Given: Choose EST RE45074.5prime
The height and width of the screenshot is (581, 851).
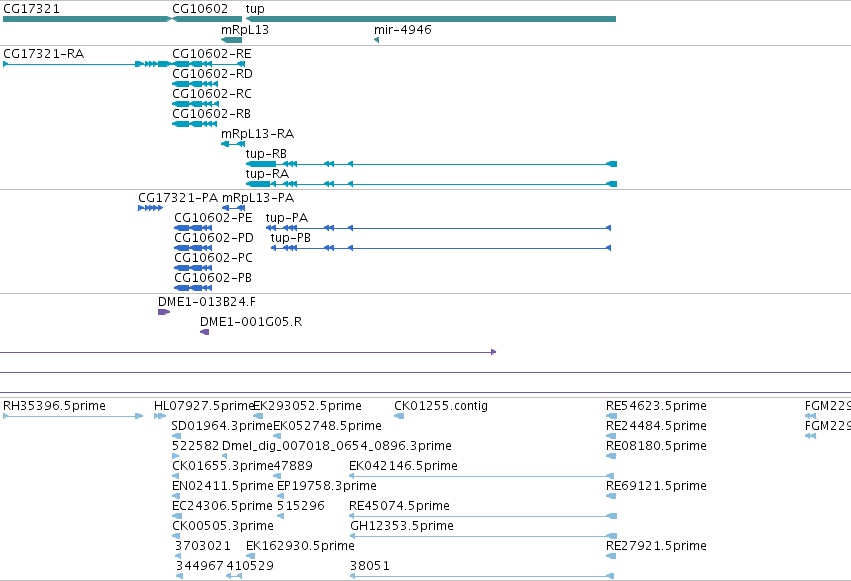Looking at the screenshot, I should point(399,506).
